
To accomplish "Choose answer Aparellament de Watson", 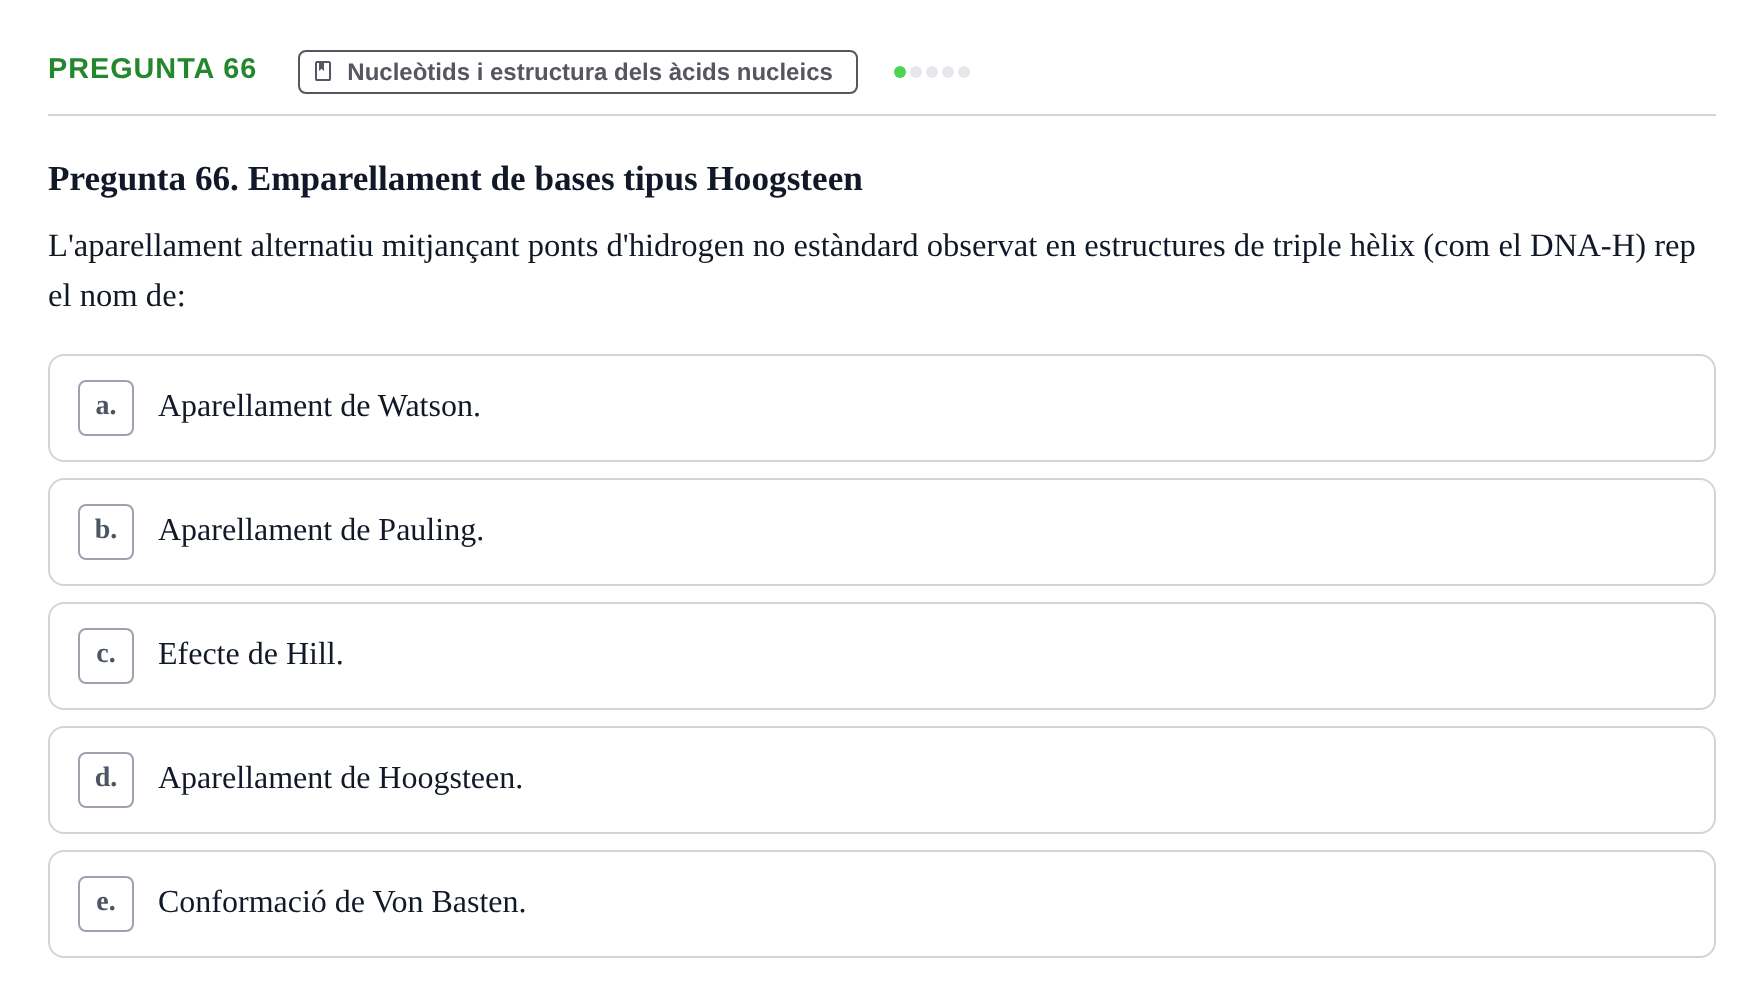I will click(882, 408).
